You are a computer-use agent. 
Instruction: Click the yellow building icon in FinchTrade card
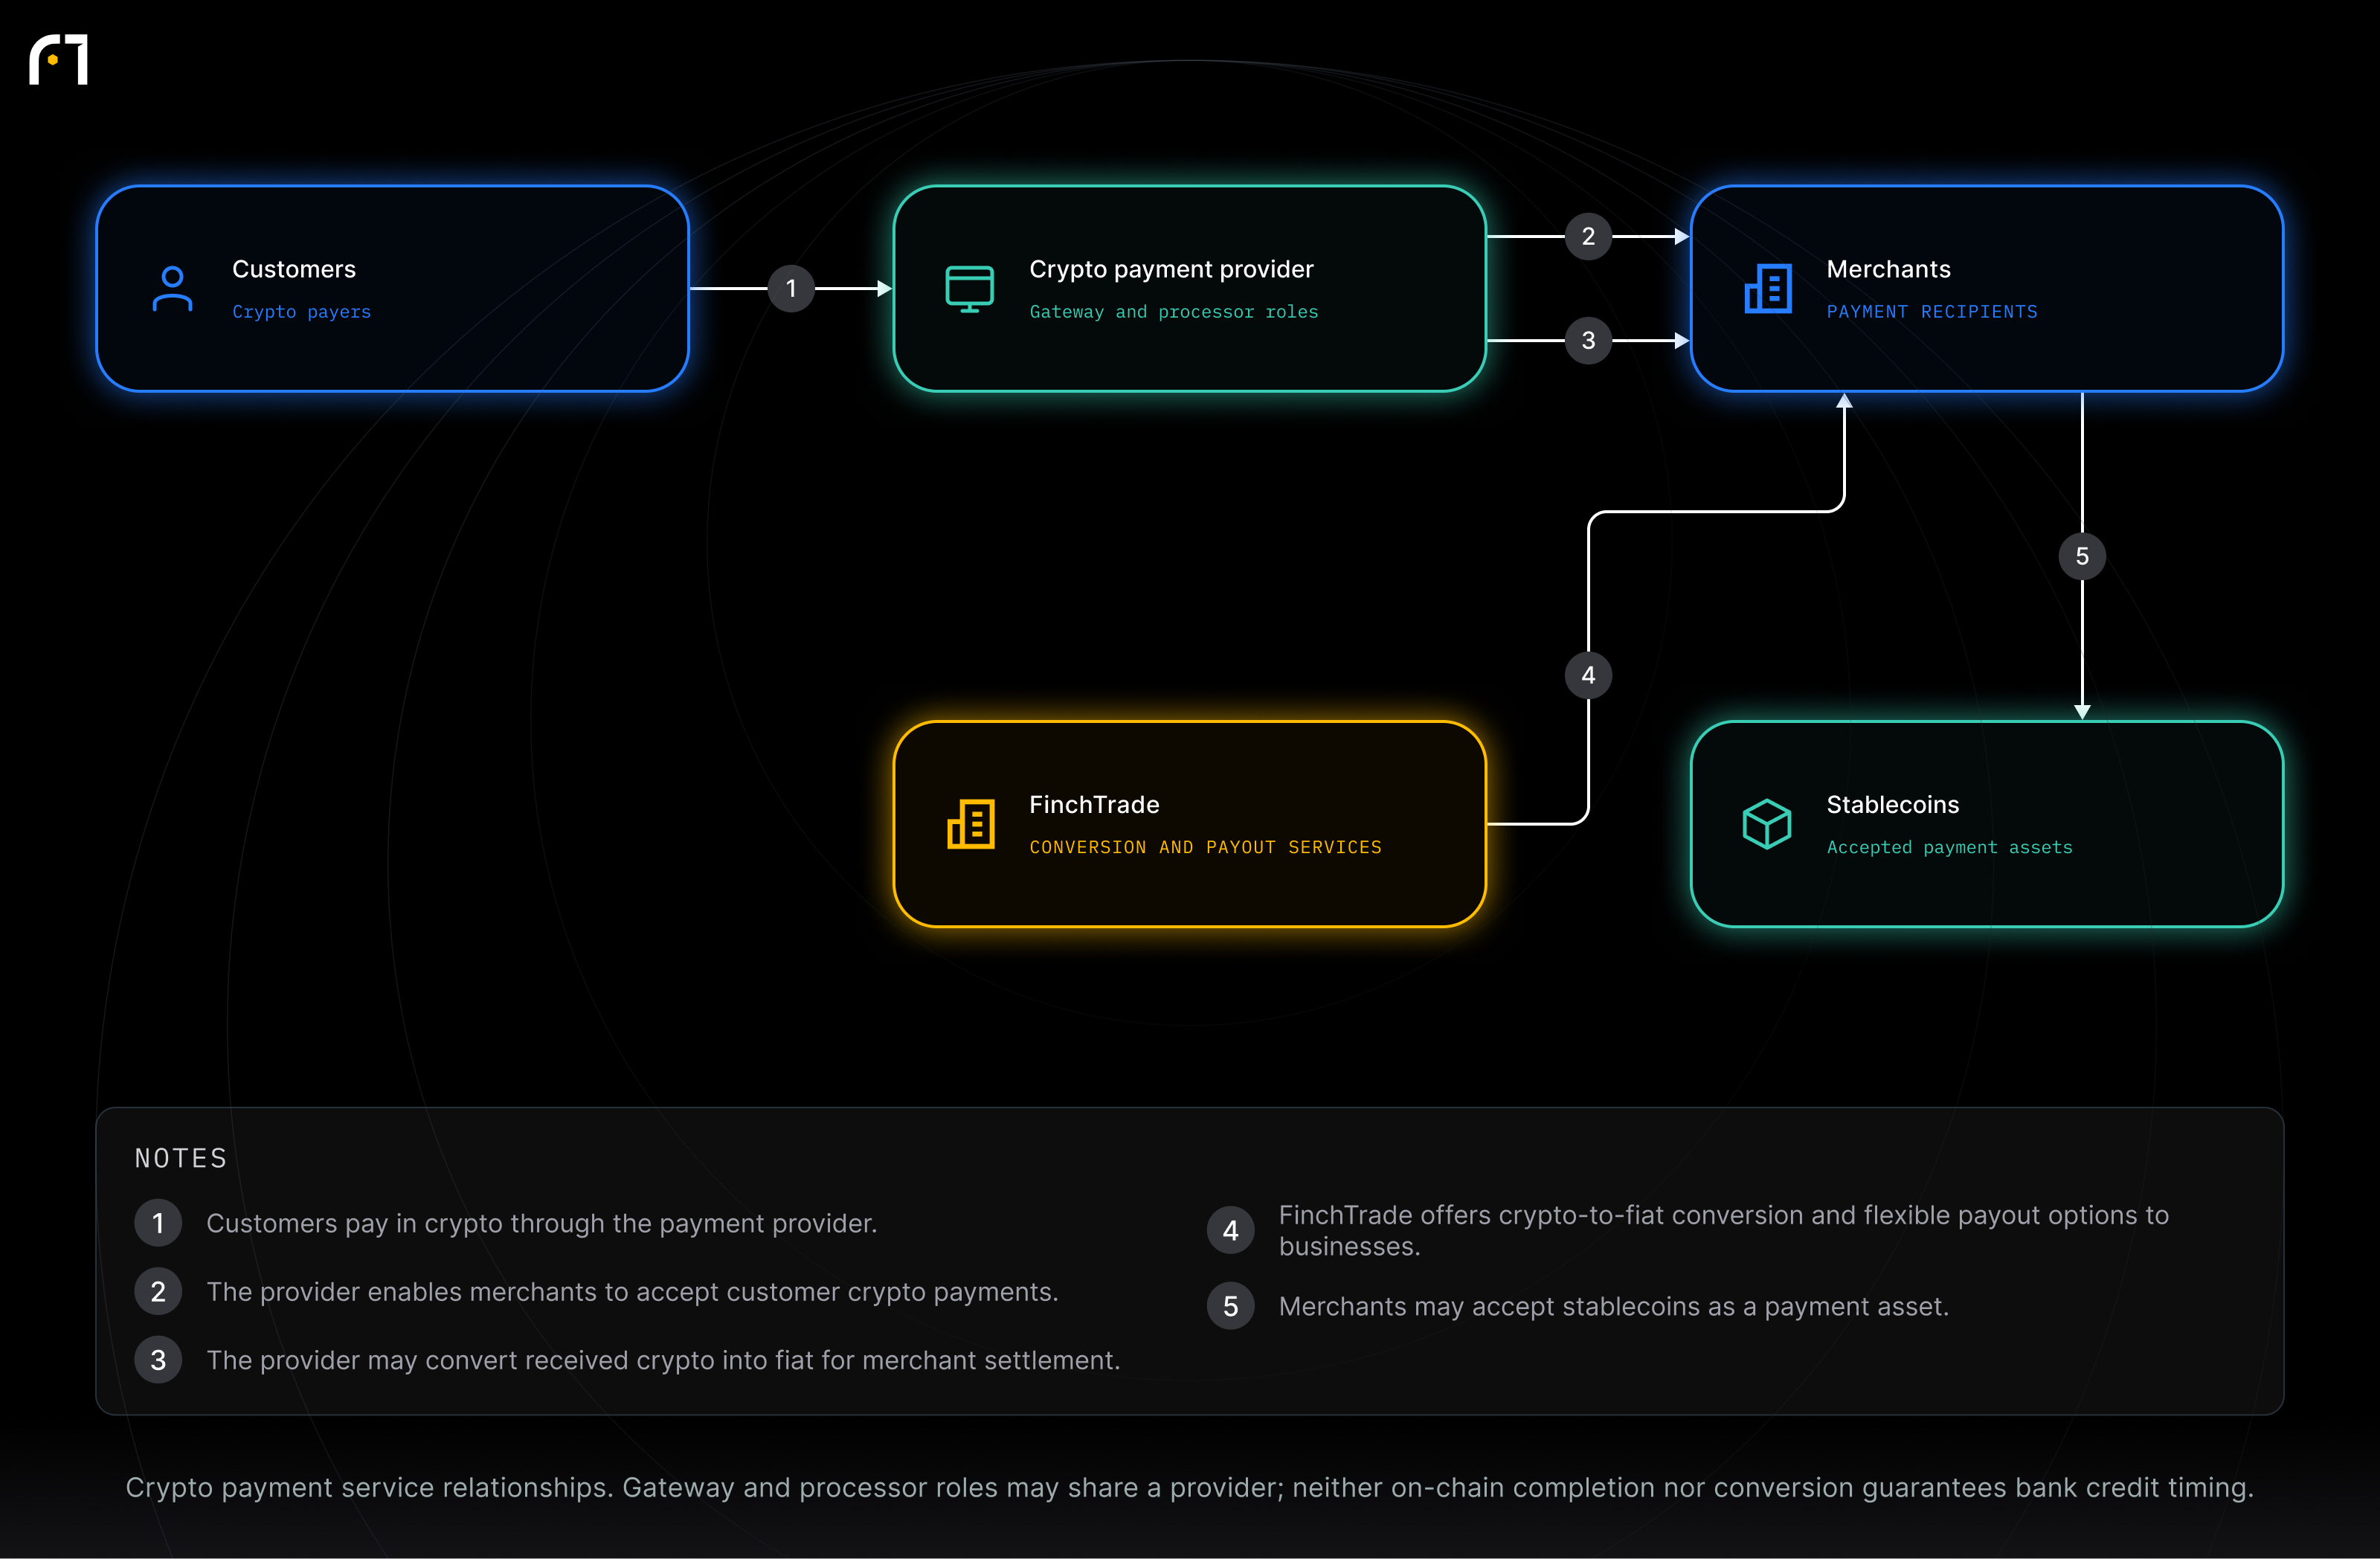coord(970,824)
